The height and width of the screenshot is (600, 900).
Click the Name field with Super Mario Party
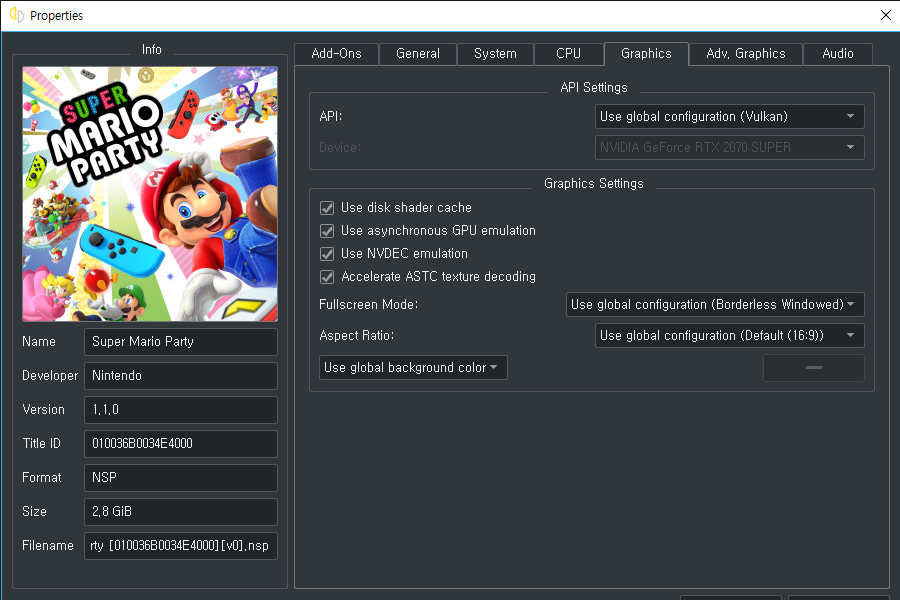click(x=181, y=342)
